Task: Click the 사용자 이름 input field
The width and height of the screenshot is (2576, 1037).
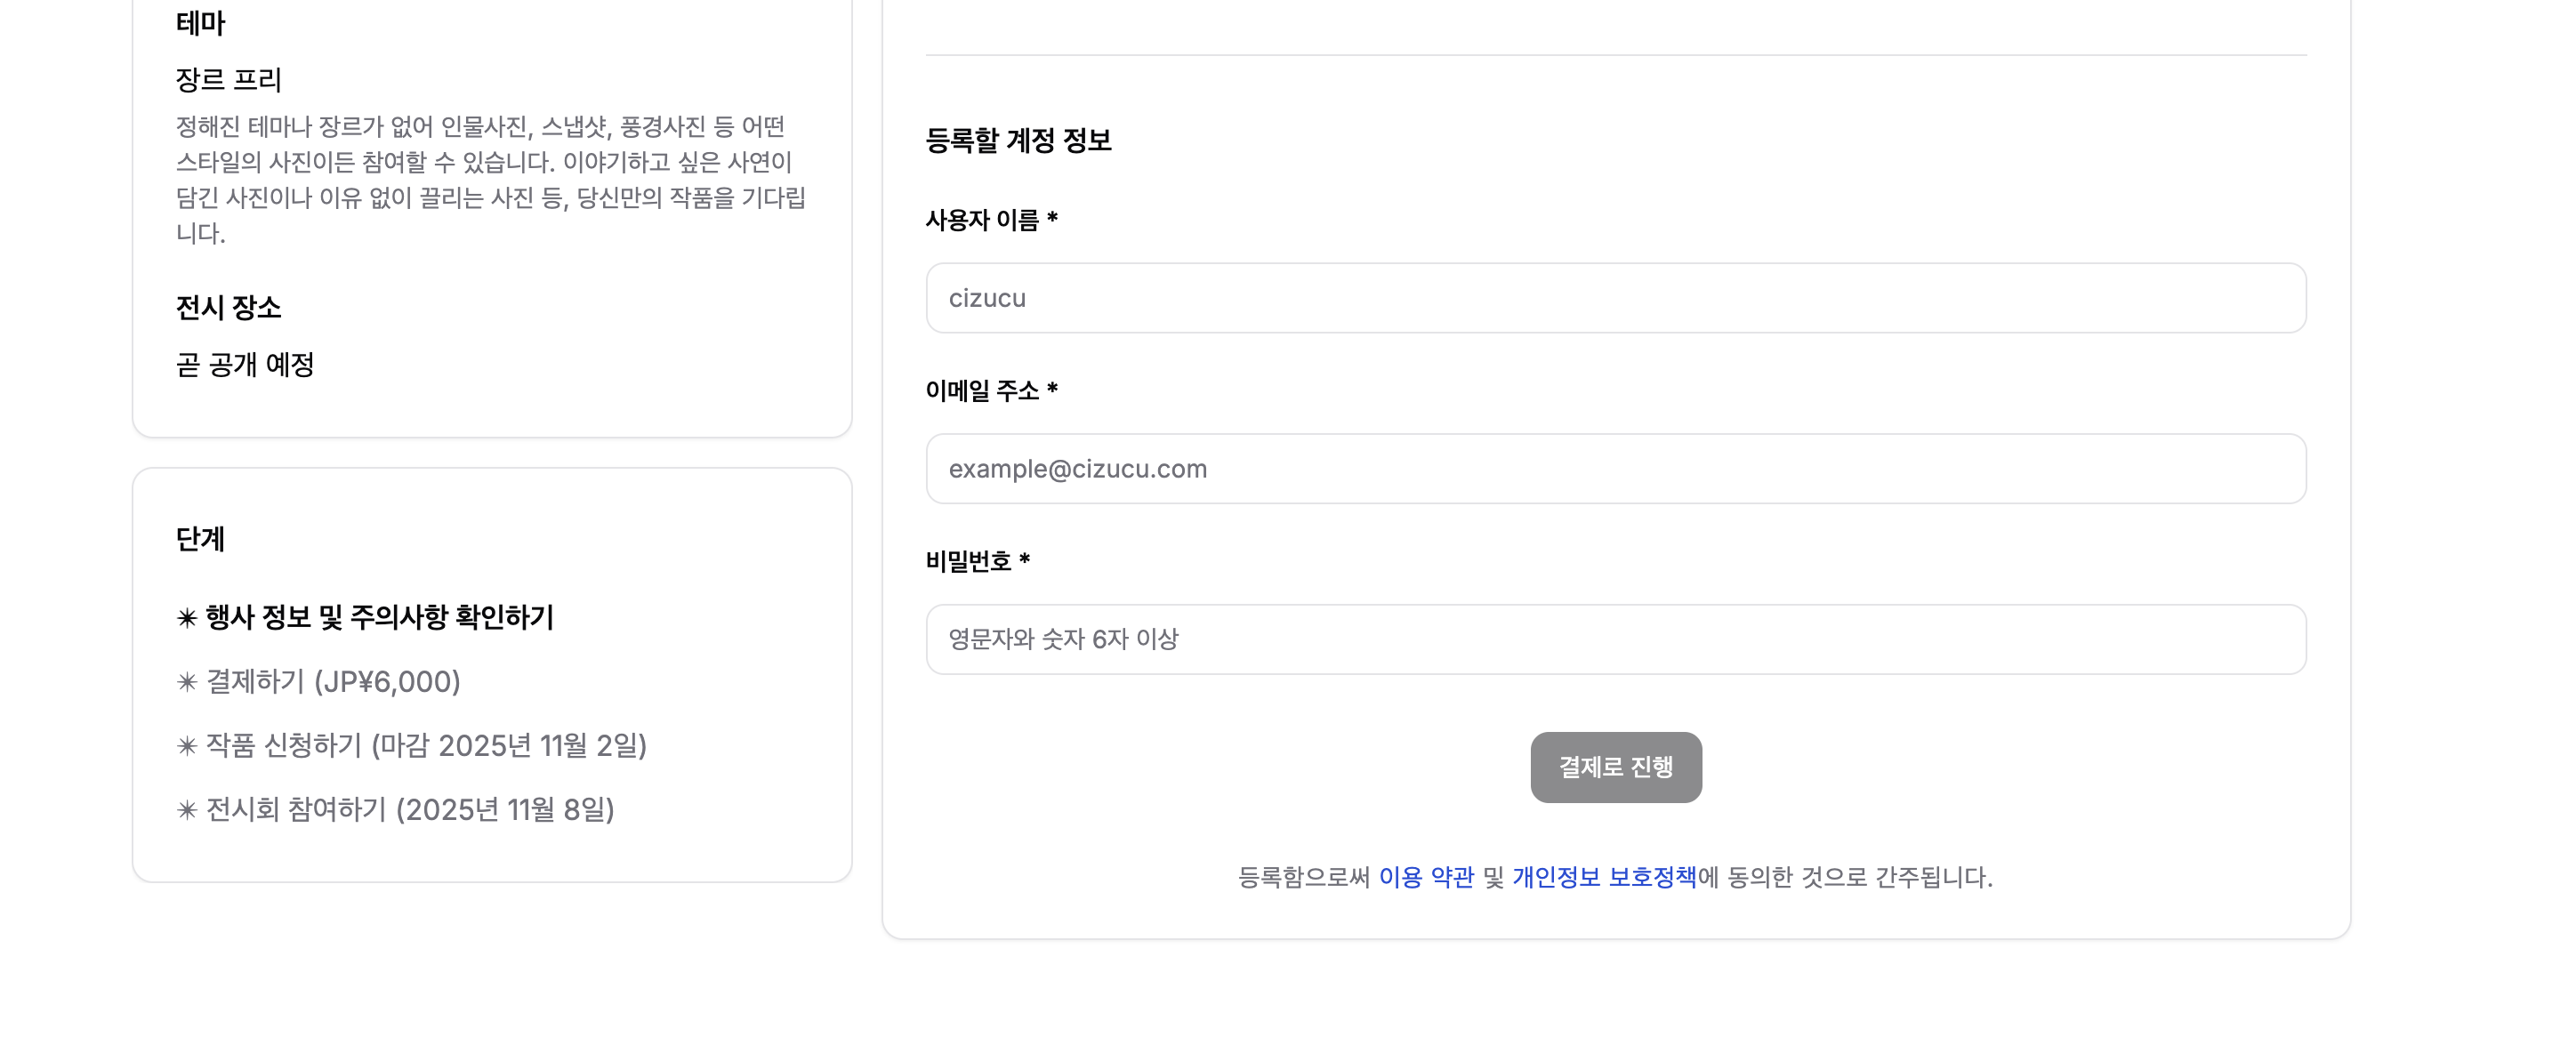Action: (1615, 298)
